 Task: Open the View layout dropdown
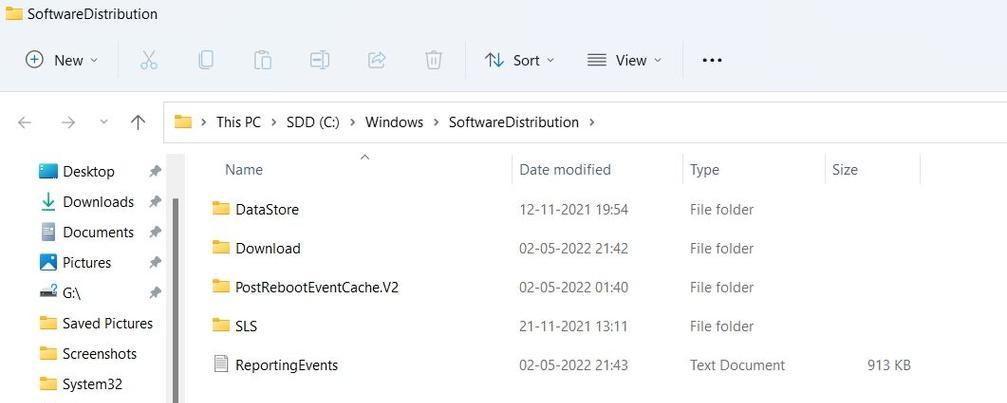[624, 60]
